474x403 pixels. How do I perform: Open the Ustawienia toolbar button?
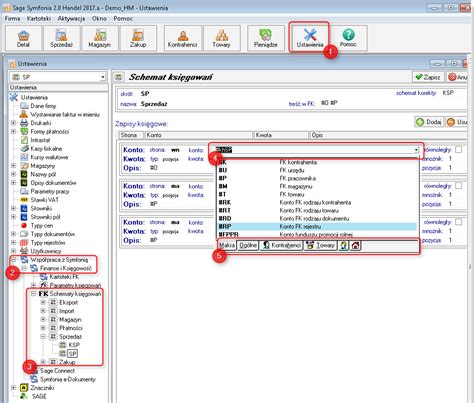tap(310, 38)
